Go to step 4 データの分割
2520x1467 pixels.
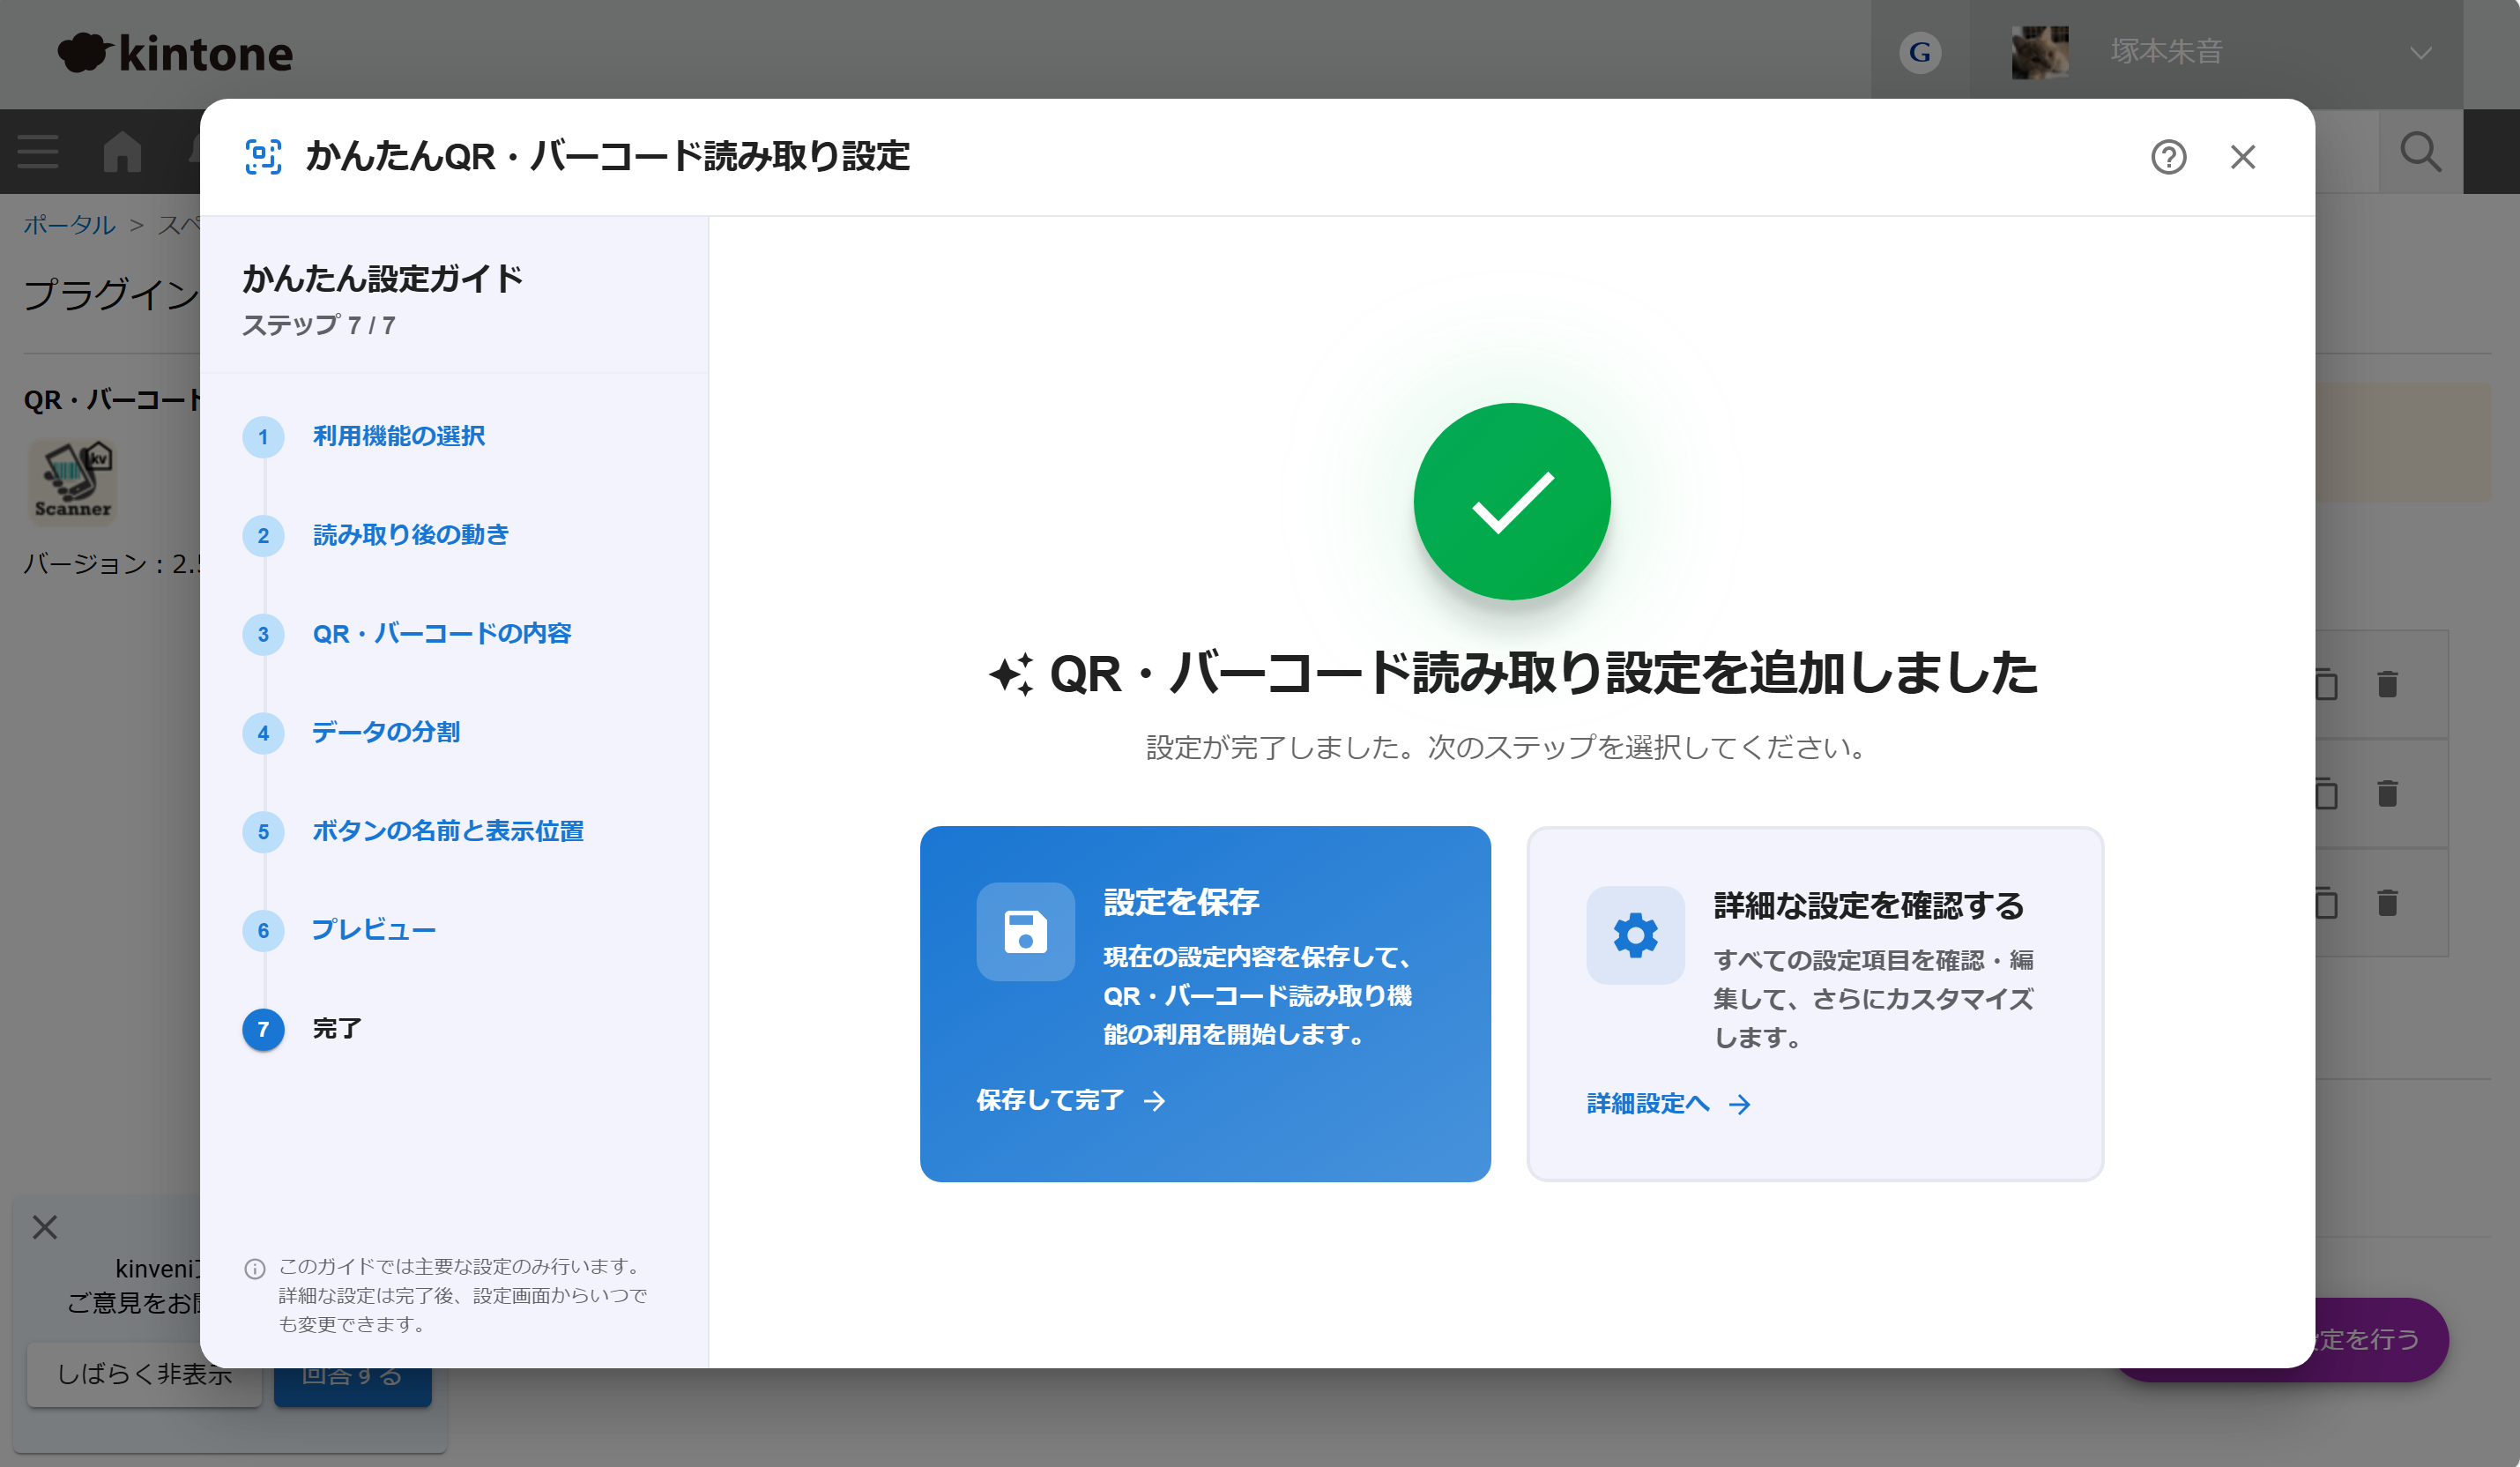click(386, 732)
